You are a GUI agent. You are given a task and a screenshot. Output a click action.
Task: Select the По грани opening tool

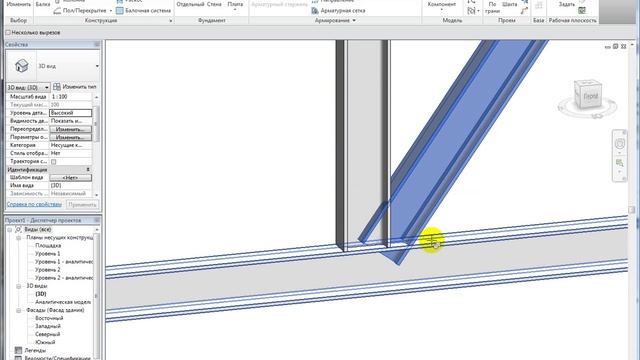[492, 7]
